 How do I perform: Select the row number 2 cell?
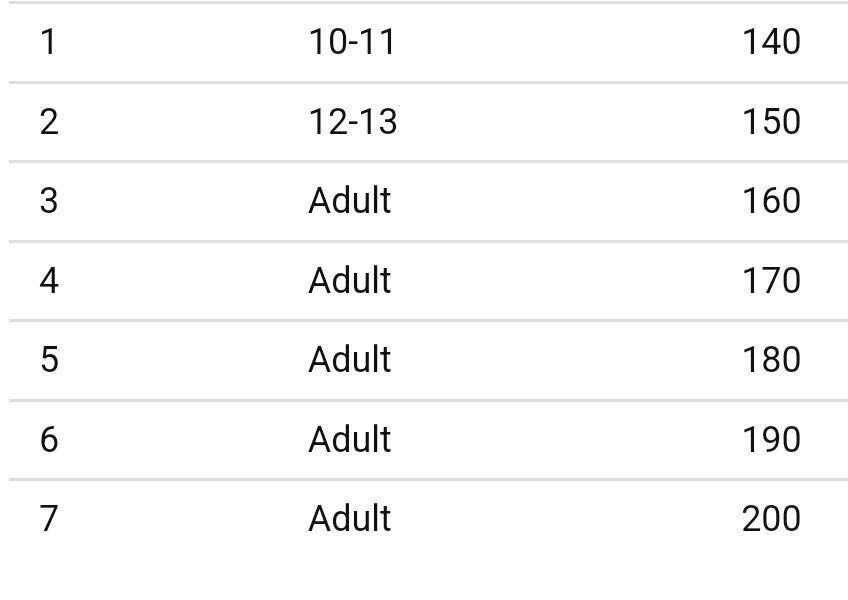point(49,122)
